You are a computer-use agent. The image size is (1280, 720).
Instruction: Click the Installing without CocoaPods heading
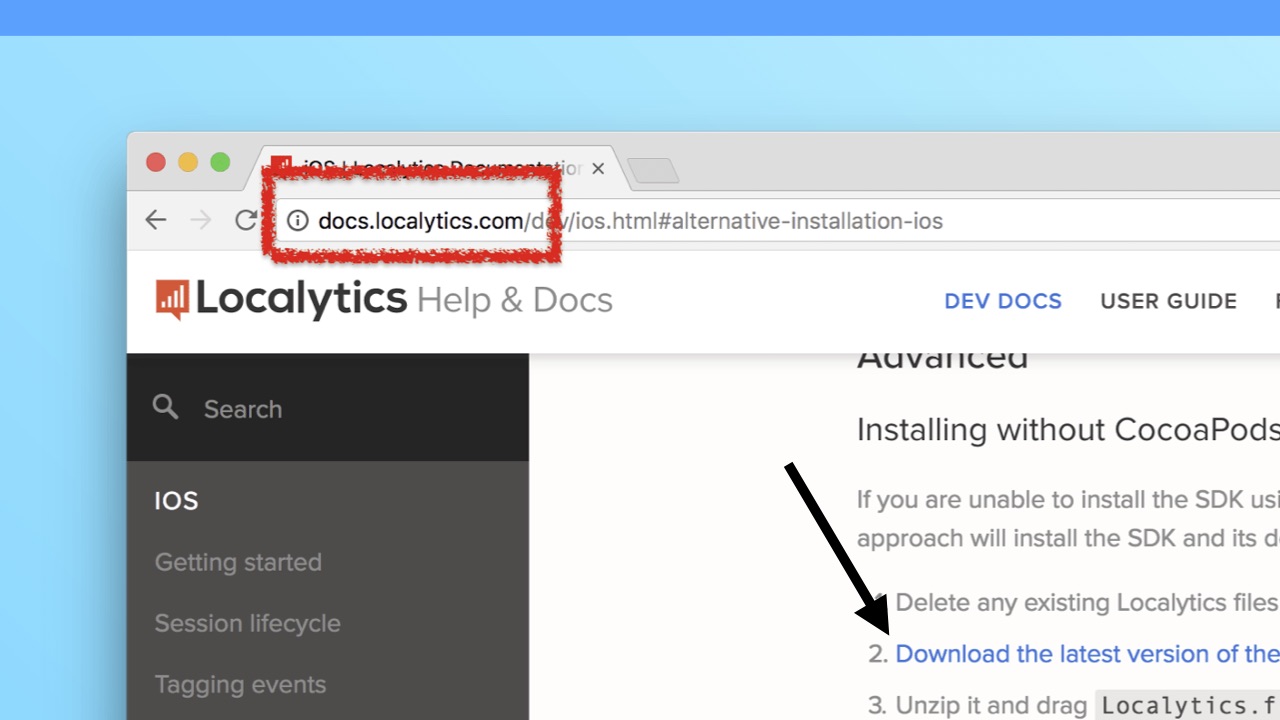pos(1068,430)
